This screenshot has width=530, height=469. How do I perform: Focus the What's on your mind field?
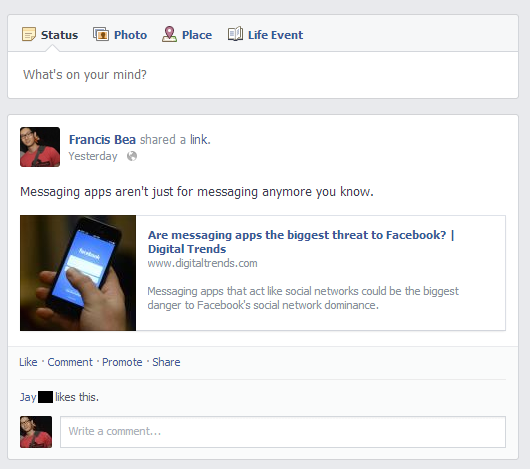point(263,75)
